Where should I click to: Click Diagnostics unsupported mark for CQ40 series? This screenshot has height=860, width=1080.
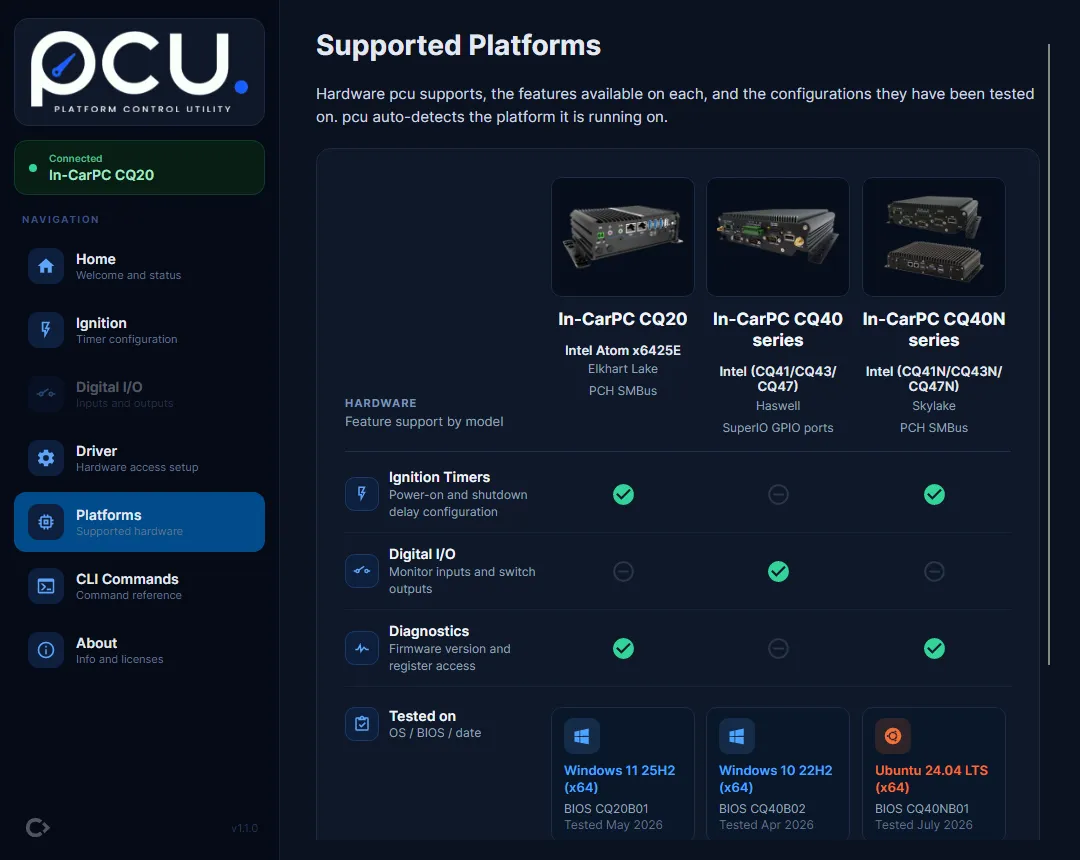[778, 649]
